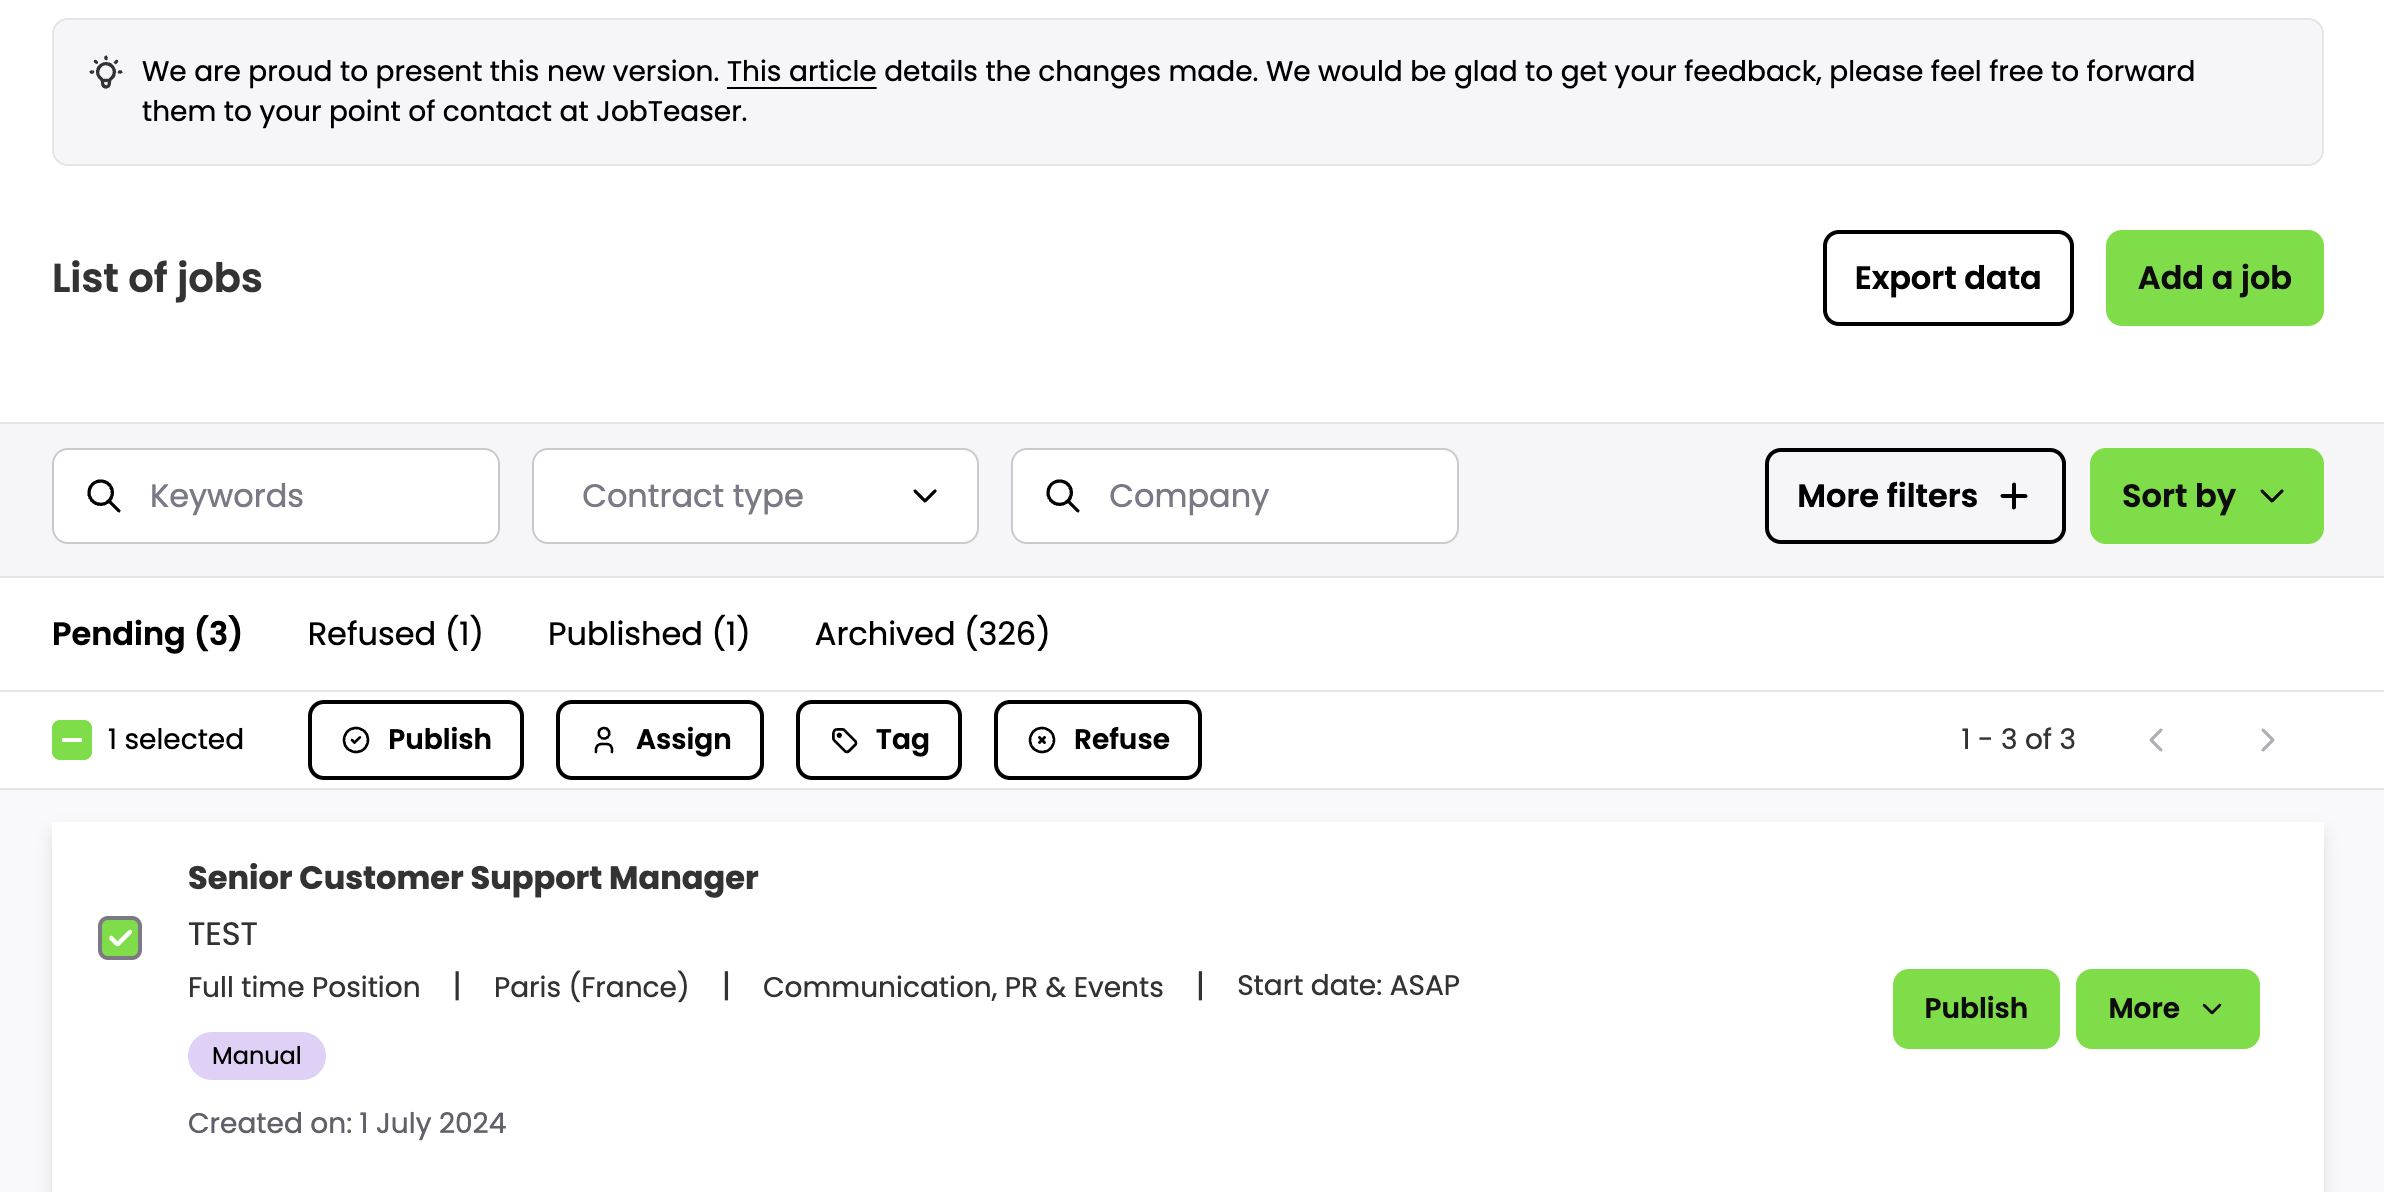Screen dimensions: 2384x1192
Task: Switch to the Refused (1) tab
Action: 395,634
